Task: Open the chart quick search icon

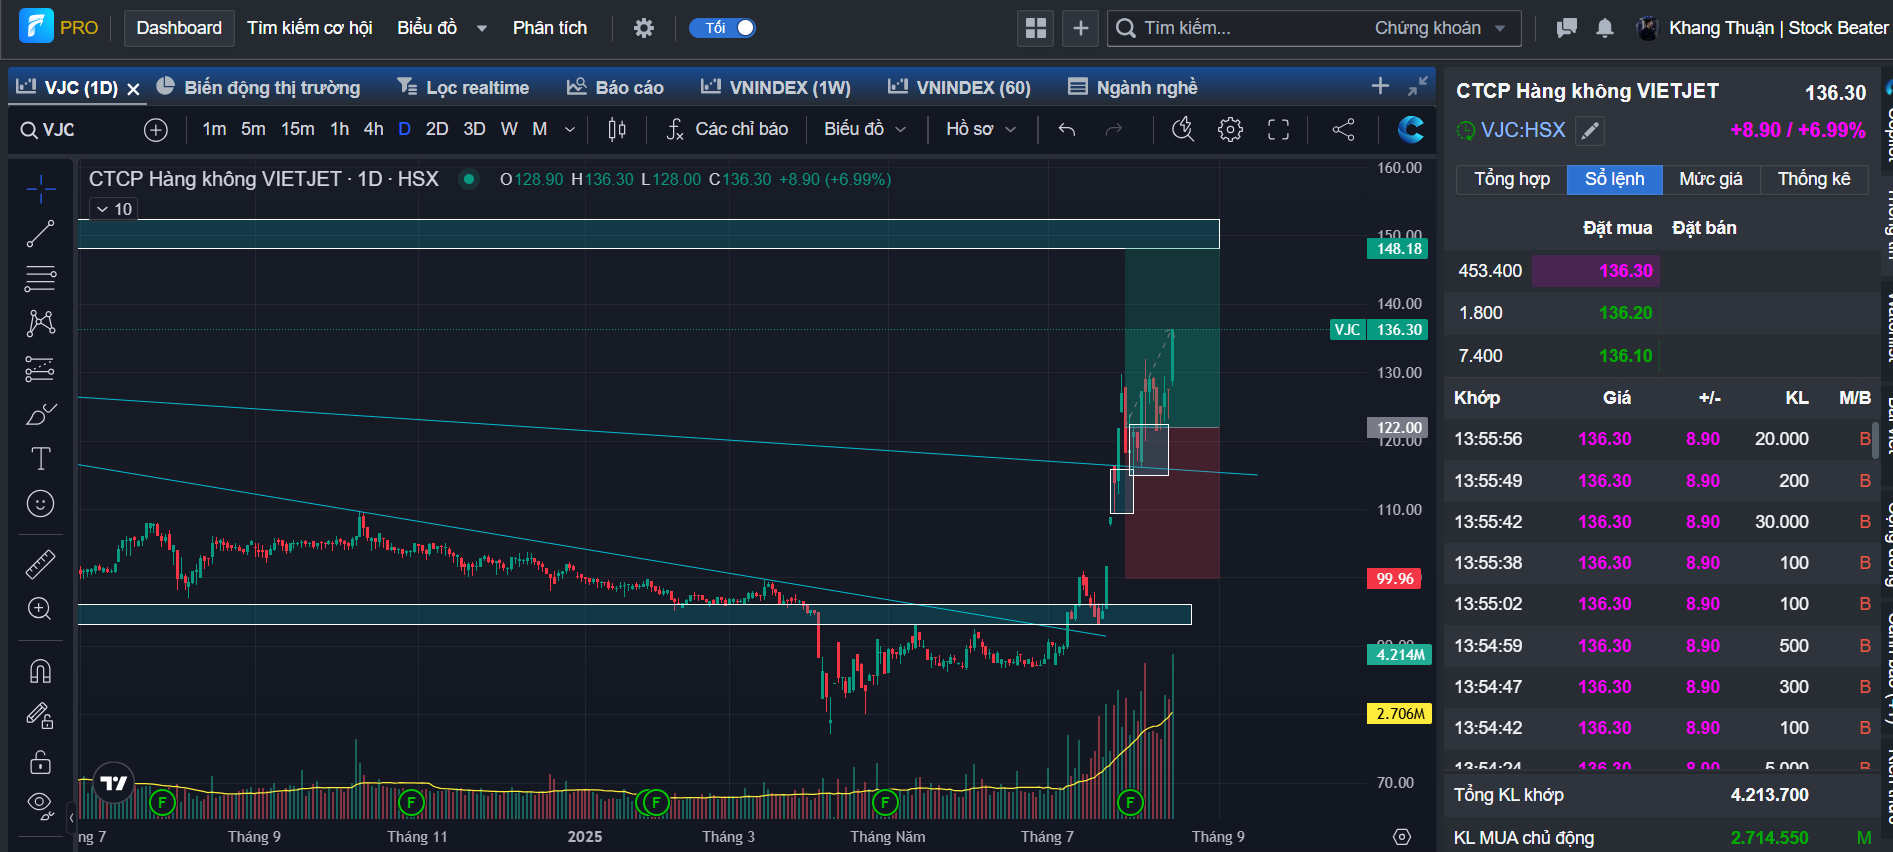Action: tap(1183, 129)
